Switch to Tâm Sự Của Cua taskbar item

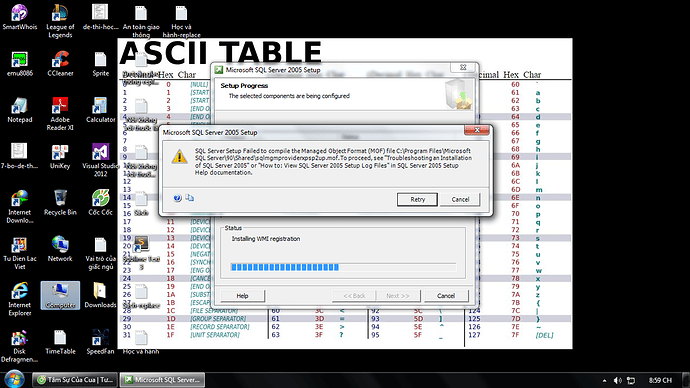click(x=75, y=380)
